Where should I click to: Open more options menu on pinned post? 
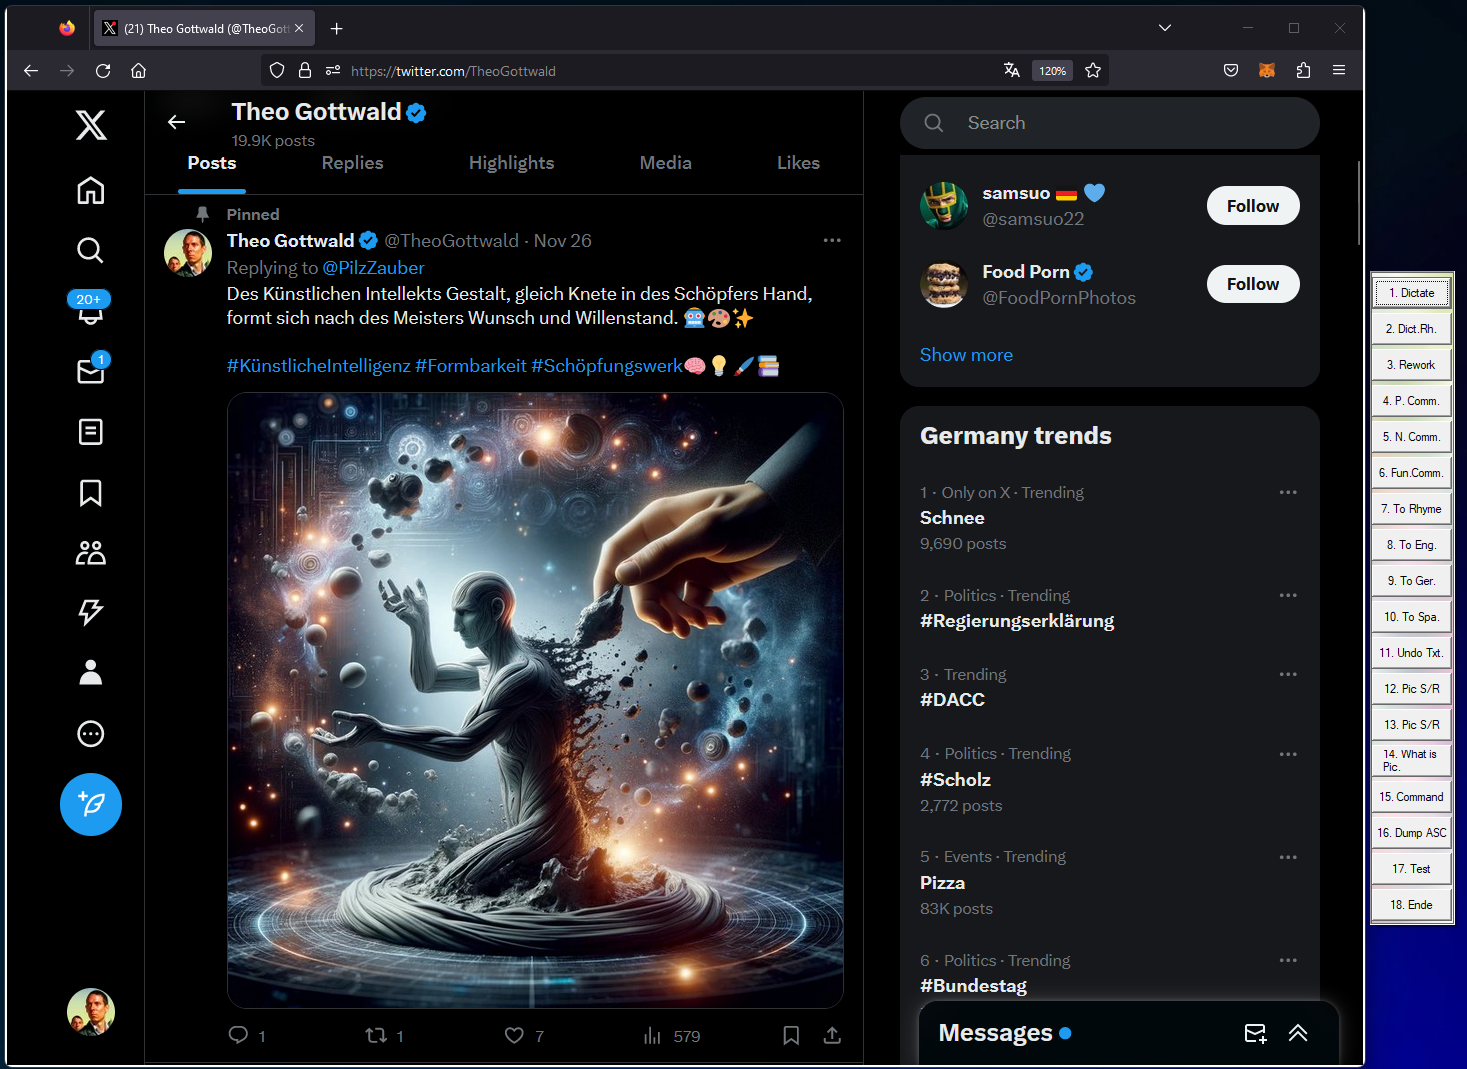(x=832, y=240)
